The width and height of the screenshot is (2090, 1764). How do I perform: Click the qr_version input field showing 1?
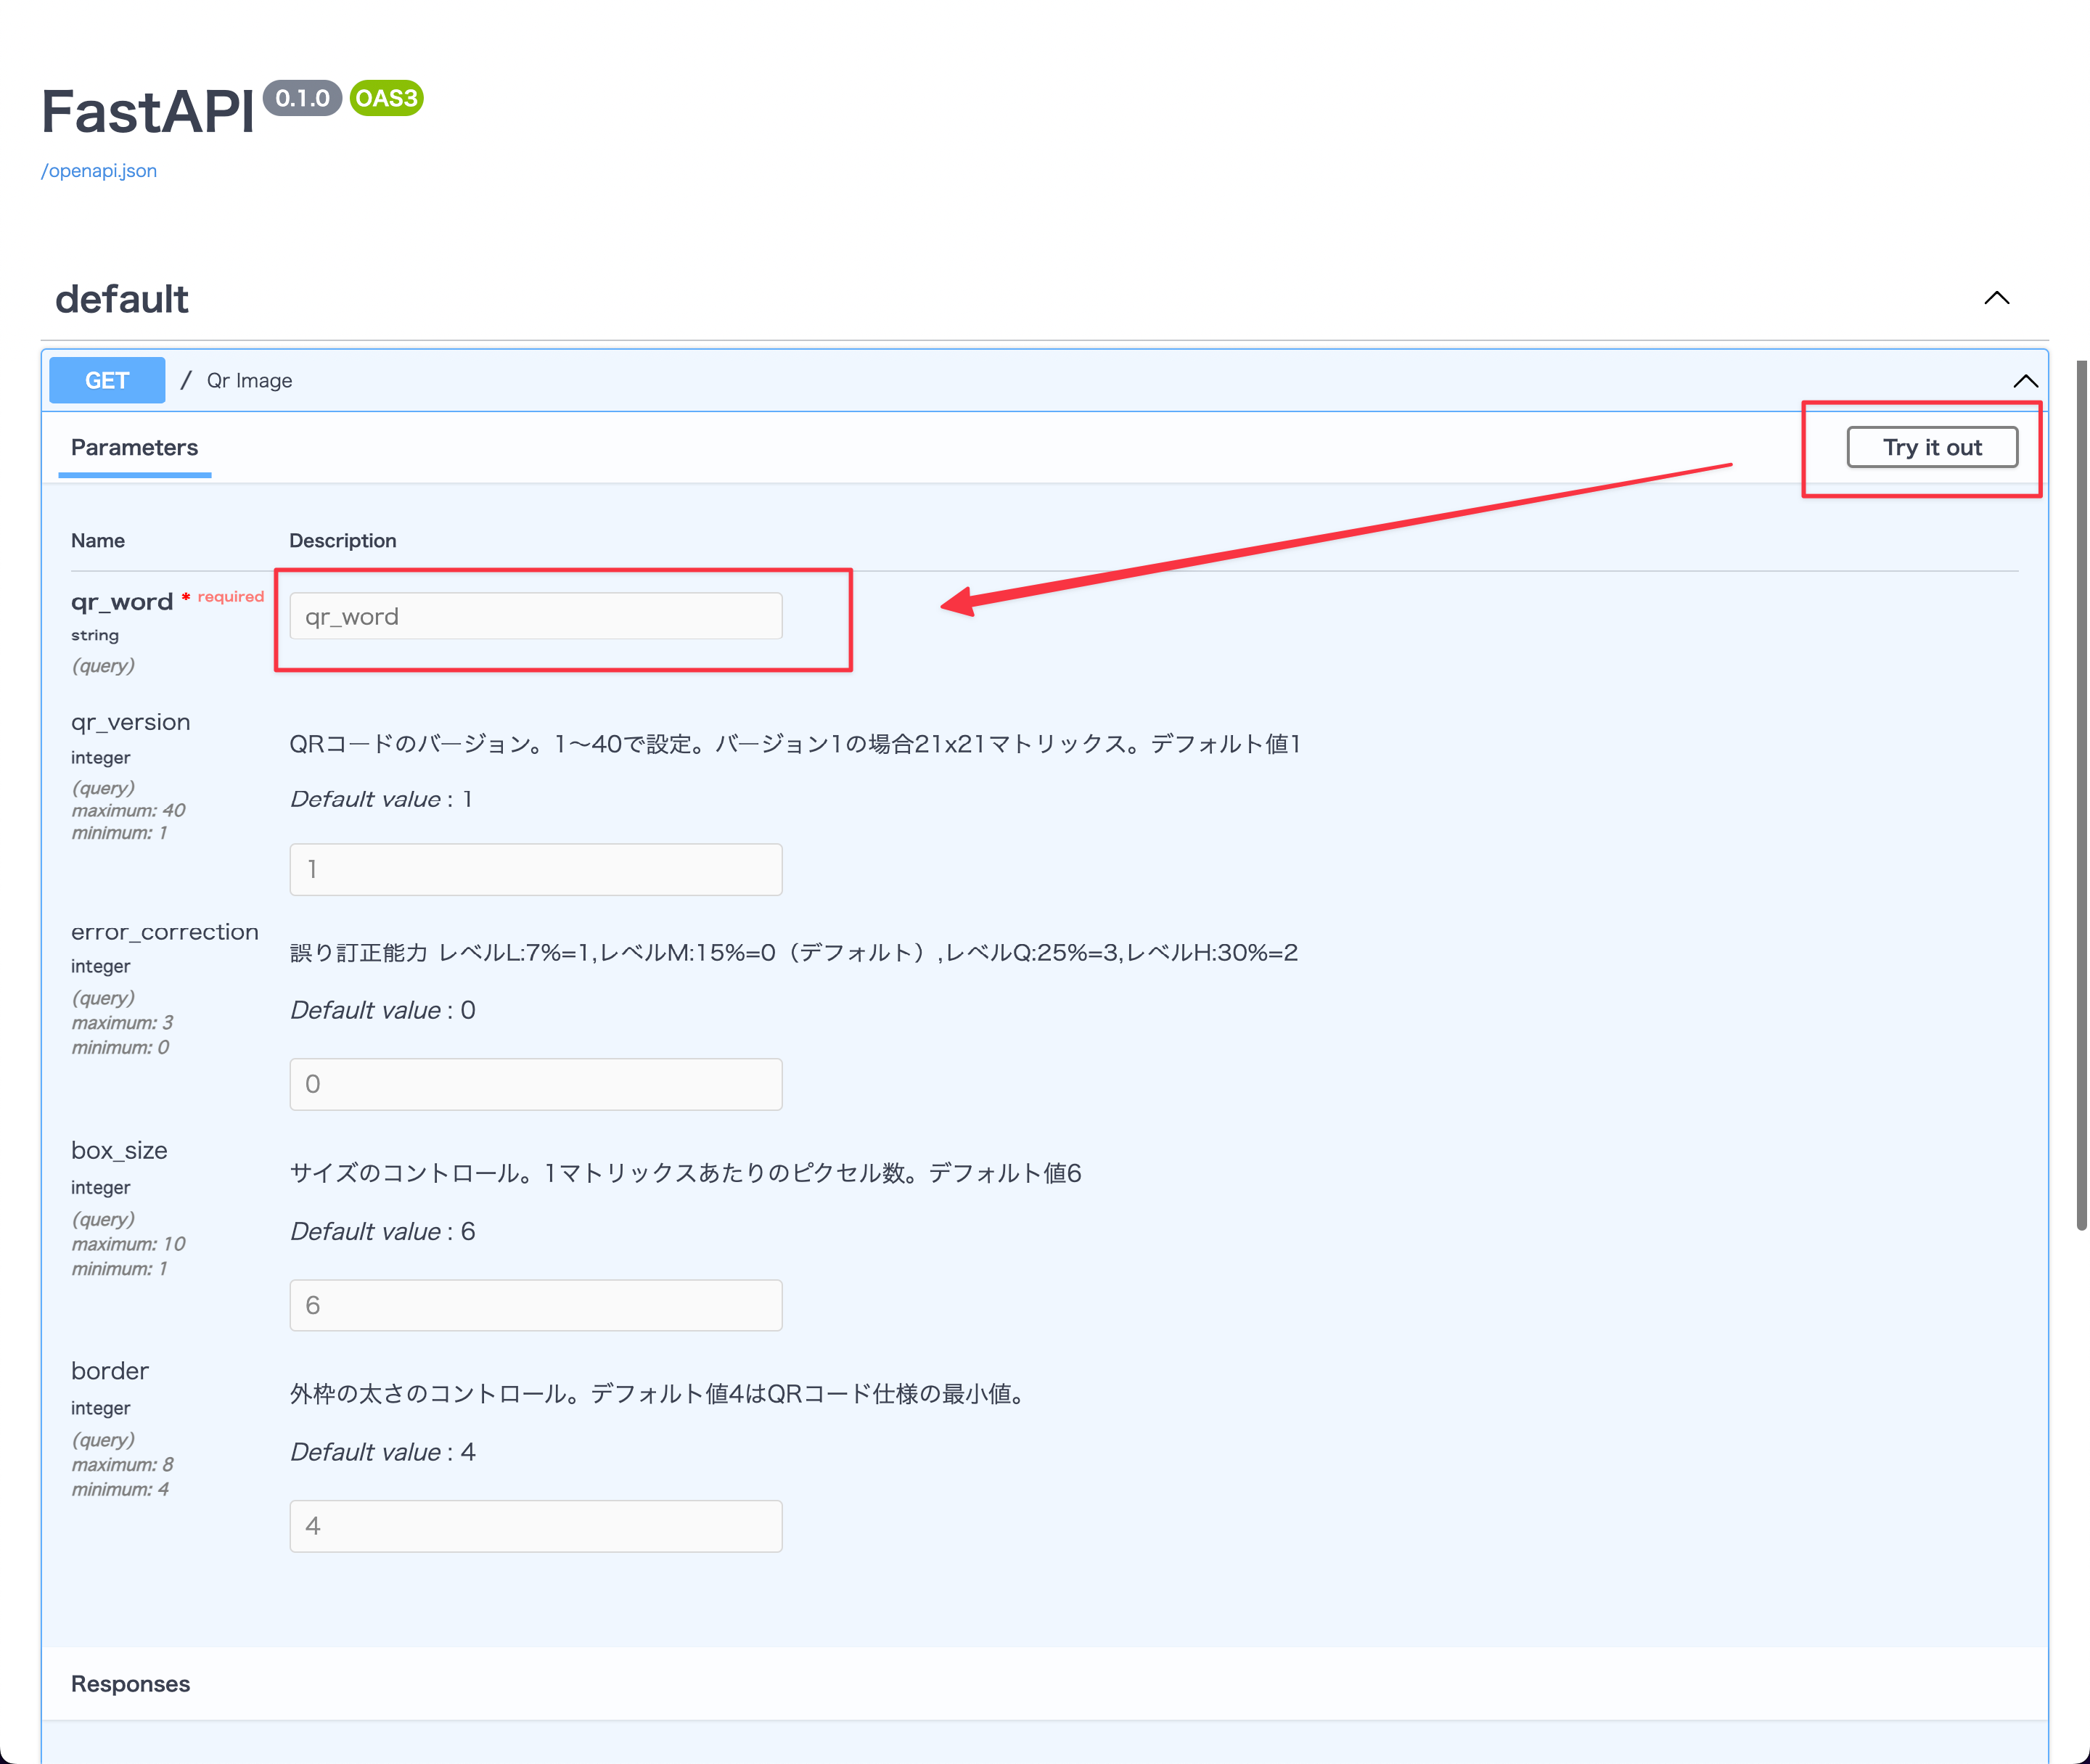coord(536,870)
